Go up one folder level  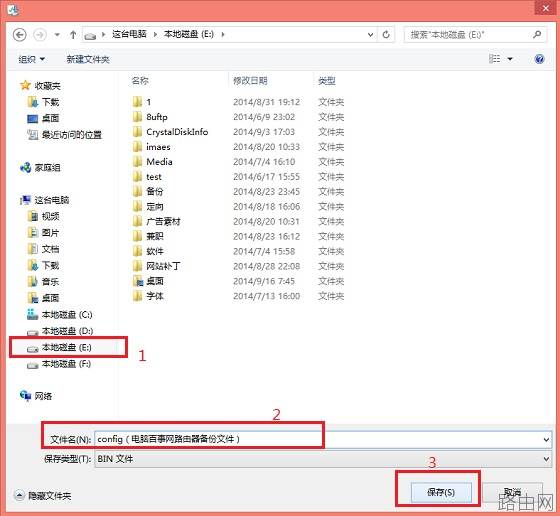pyautogui.click(x=73, y=35)
